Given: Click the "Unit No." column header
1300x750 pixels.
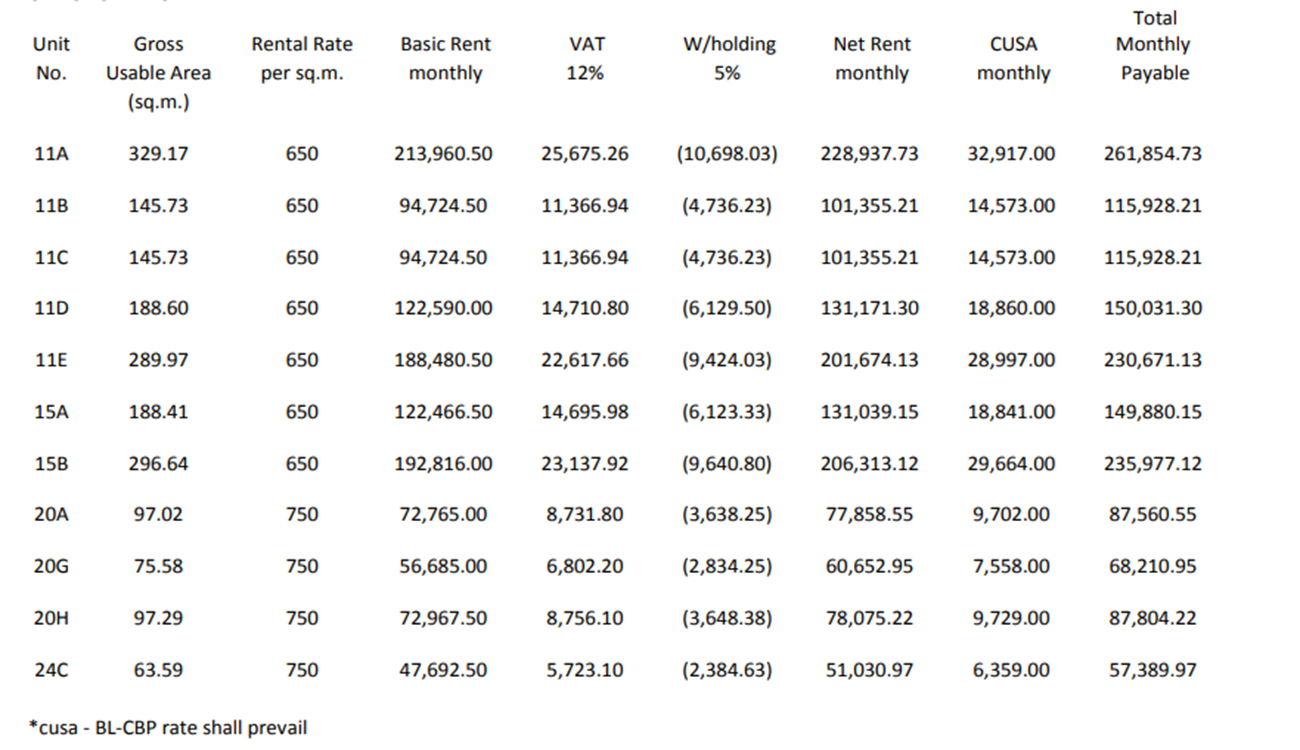Looking at the screenshot, I should tap(51, 58).
